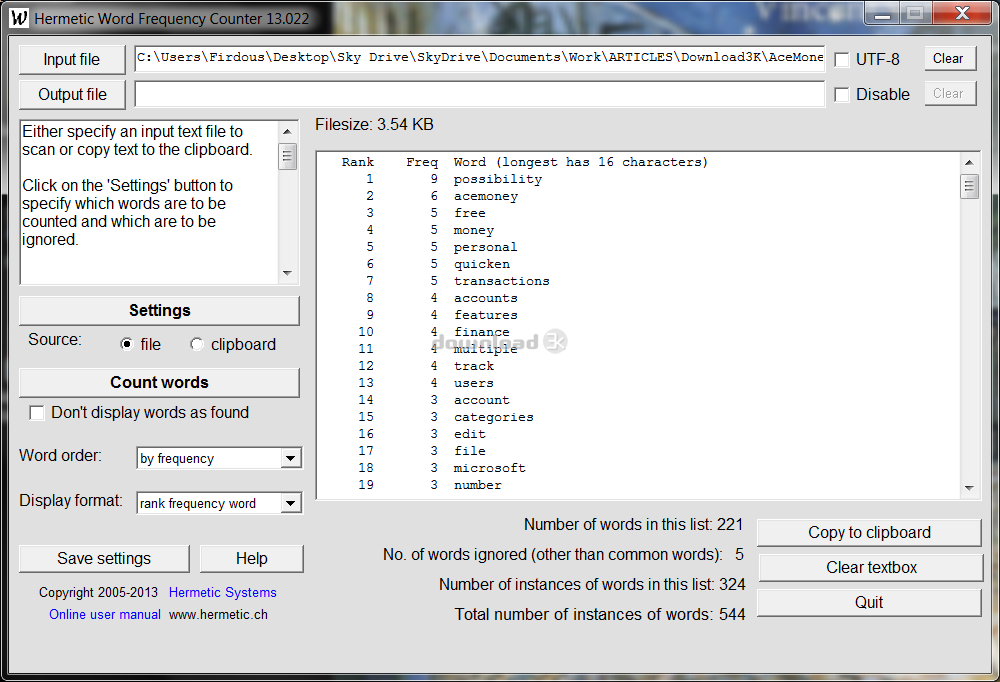Select clipboard as the source

click(x=196, y=344)
